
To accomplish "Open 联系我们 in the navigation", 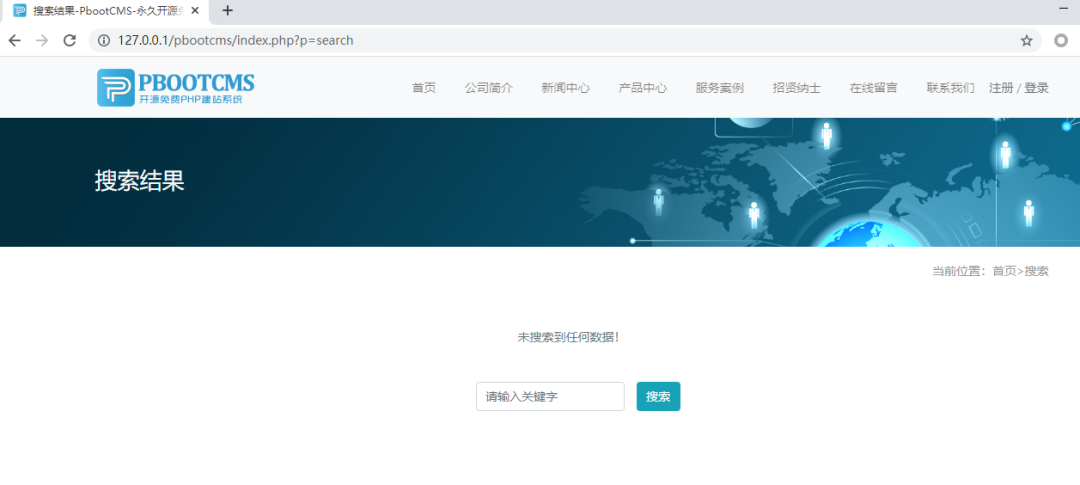I will [x=951, y=87].
